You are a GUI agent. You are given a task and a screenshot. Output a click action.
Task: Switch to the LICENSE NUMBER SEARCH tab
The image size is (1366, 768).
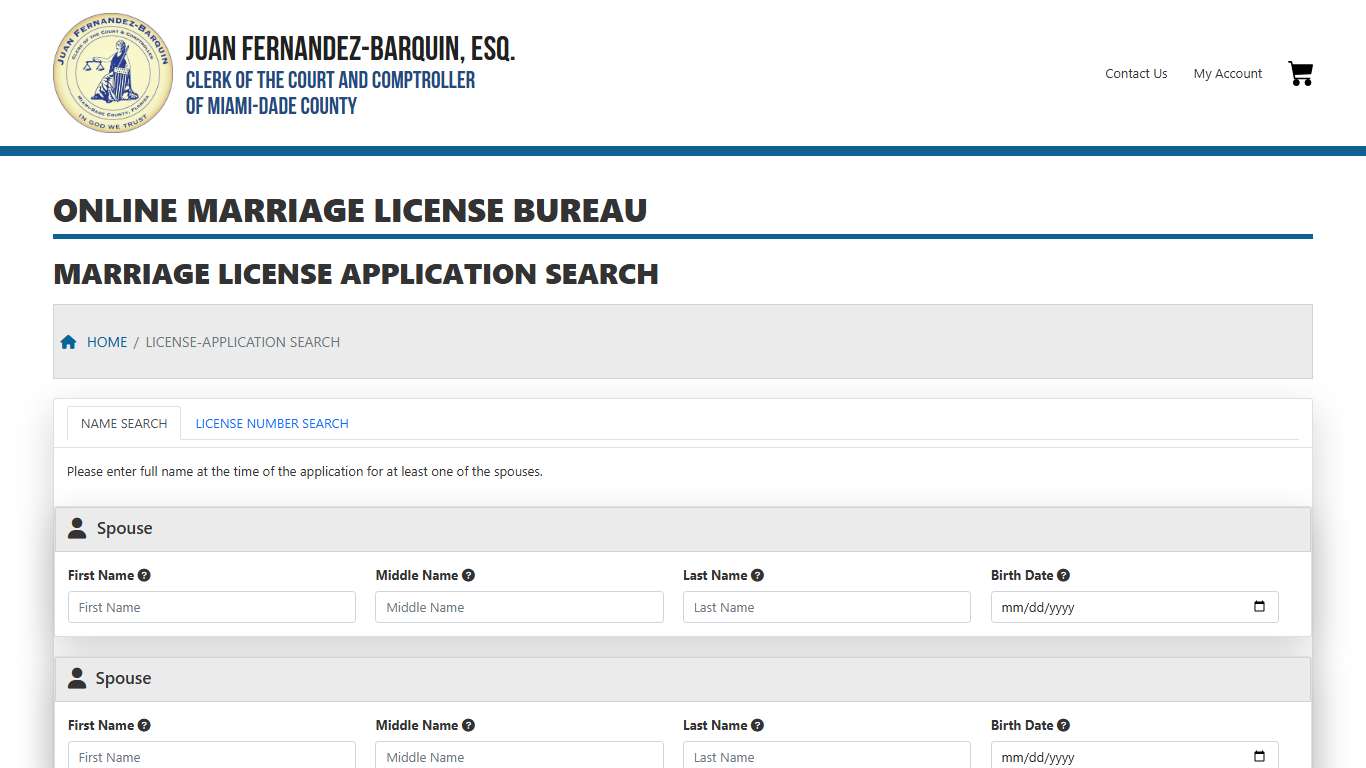point(271,423)
